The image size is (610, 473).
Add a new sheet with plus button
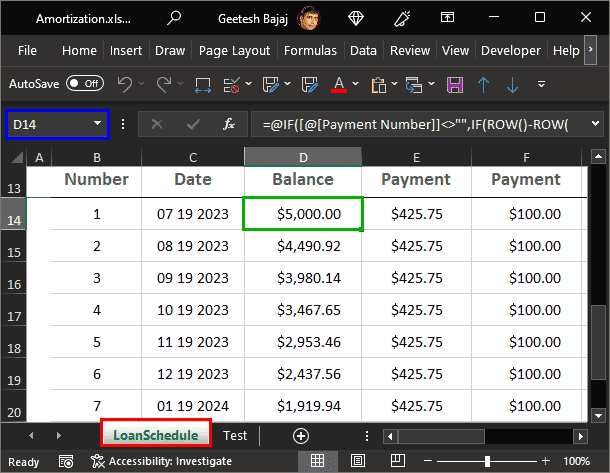coord(301,436)
